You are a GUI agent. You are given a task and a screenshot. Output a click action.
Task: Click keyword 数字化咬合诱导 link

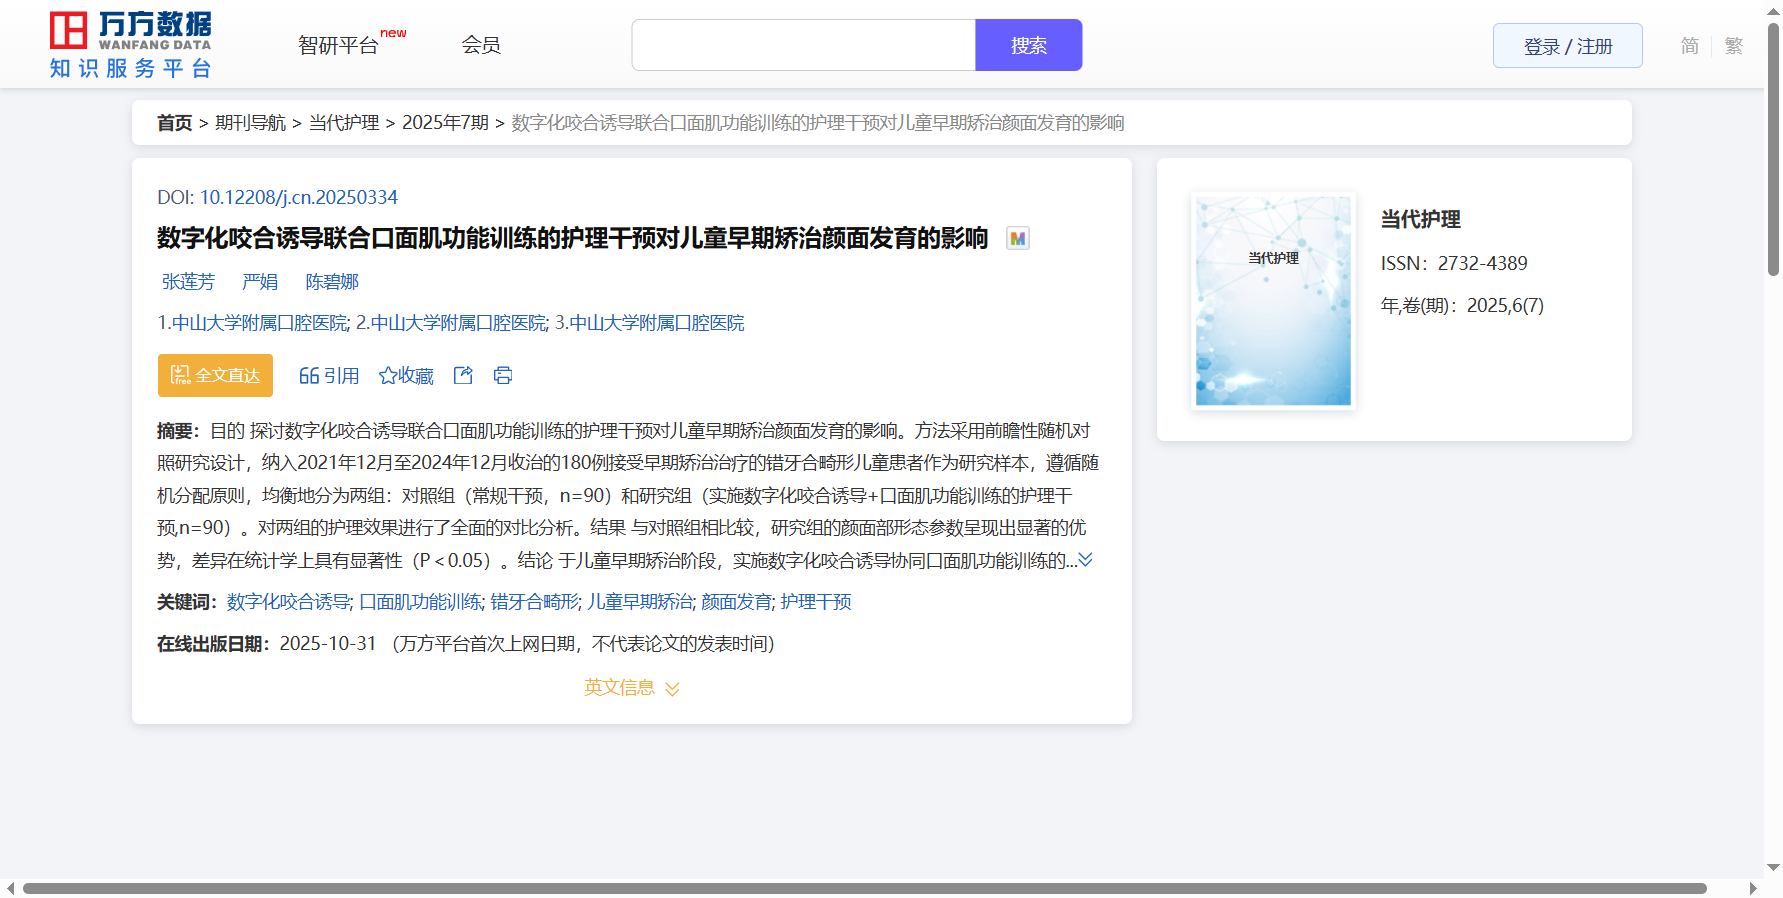288,602
